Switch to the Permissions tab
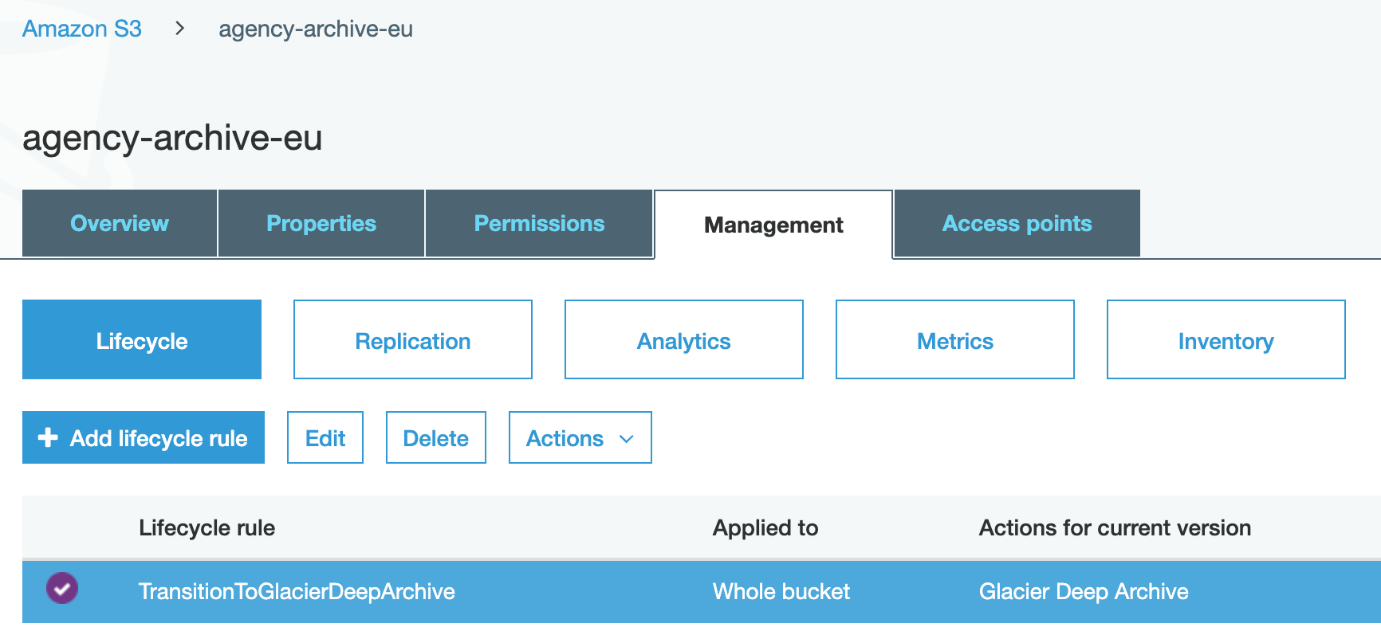The height and width of the screenshot is (631, 1381). (539, 223)
